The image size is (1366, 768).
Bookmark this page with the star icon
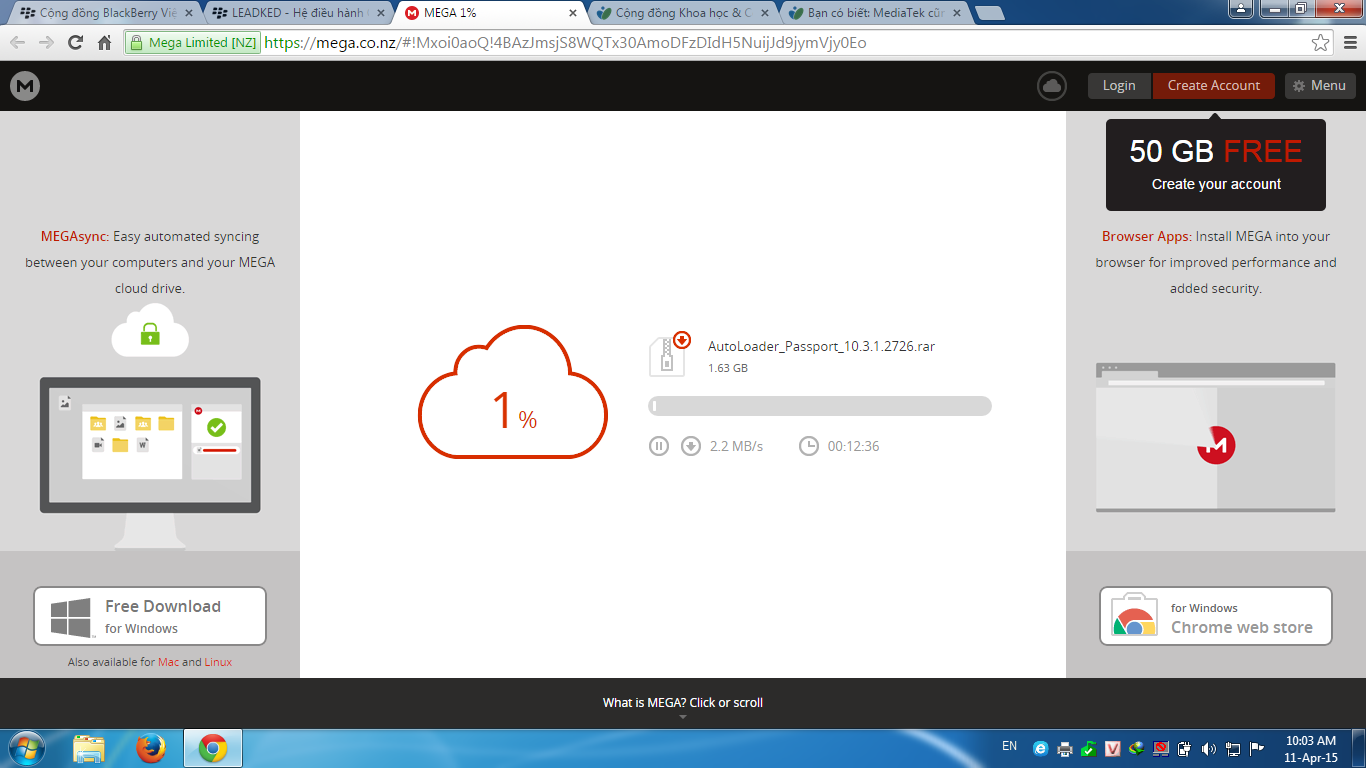(x=1320, y=43)
